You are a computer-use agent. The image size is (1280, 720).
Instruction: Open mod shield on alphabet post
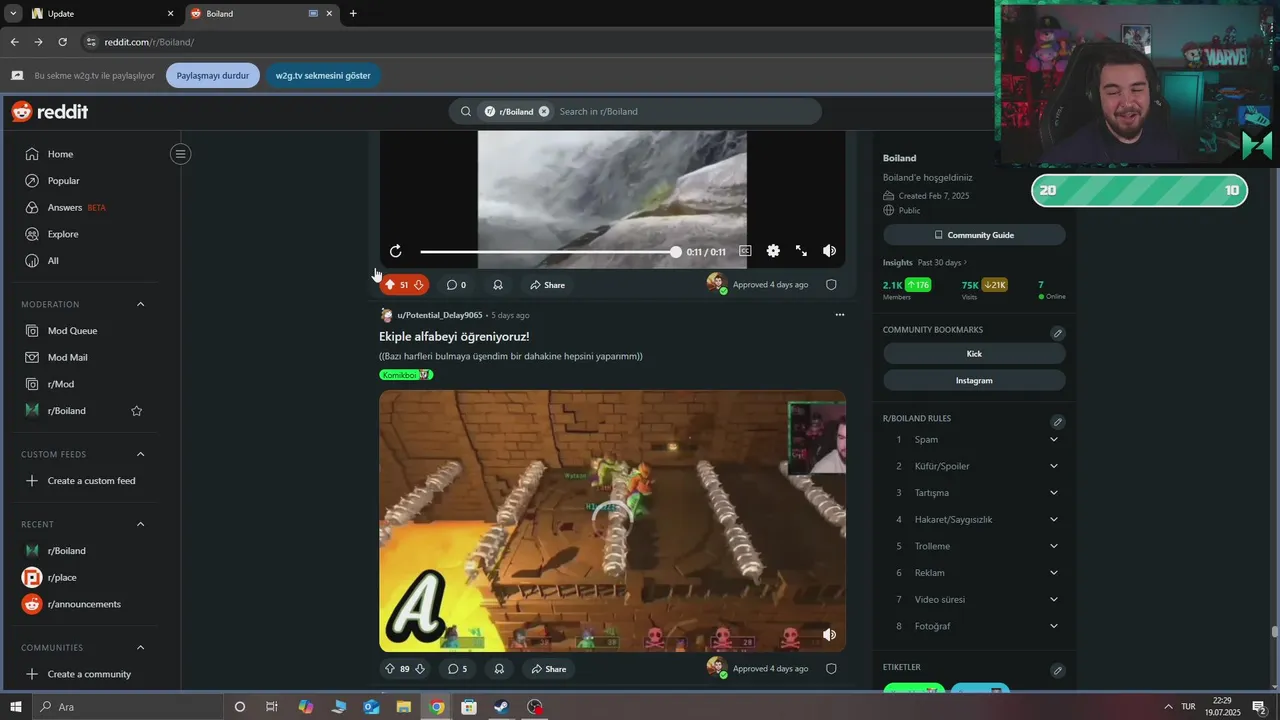click(x=831, y=669)
